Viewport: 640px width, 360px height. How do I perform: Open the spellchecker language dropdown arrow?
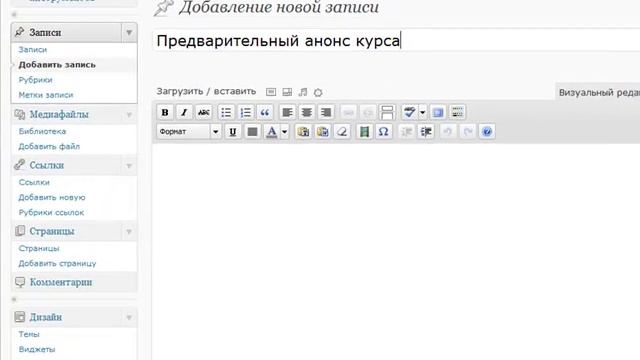pyautogui.click(x=423, y=112)
